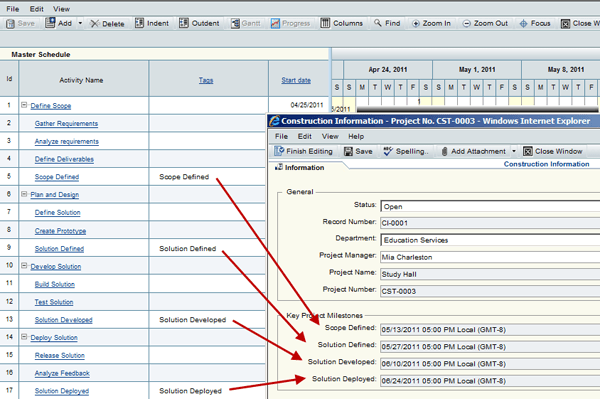Viewport: 600px width, 399px height.
Task: Collapse the Define Scope group
Action: click(x=24, y=105)
